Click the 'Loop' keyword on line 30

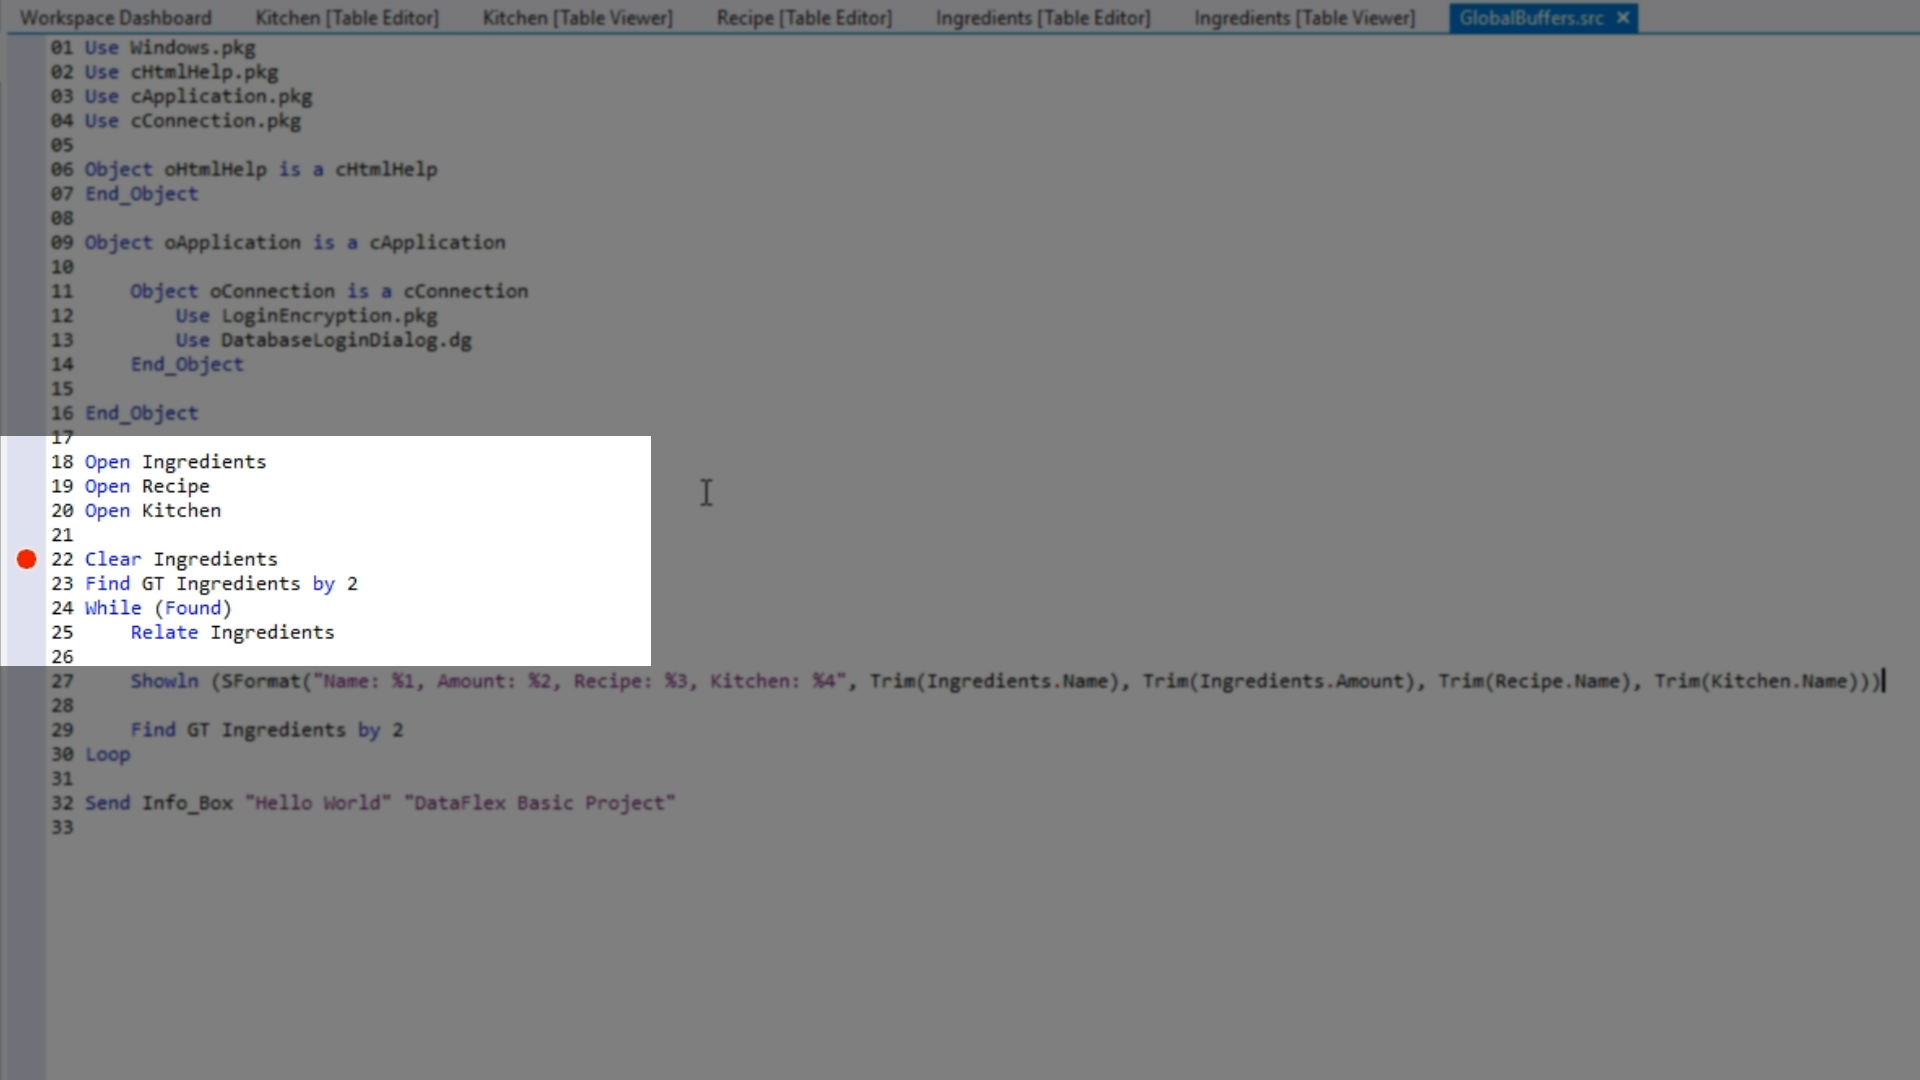tap(107, 754)
